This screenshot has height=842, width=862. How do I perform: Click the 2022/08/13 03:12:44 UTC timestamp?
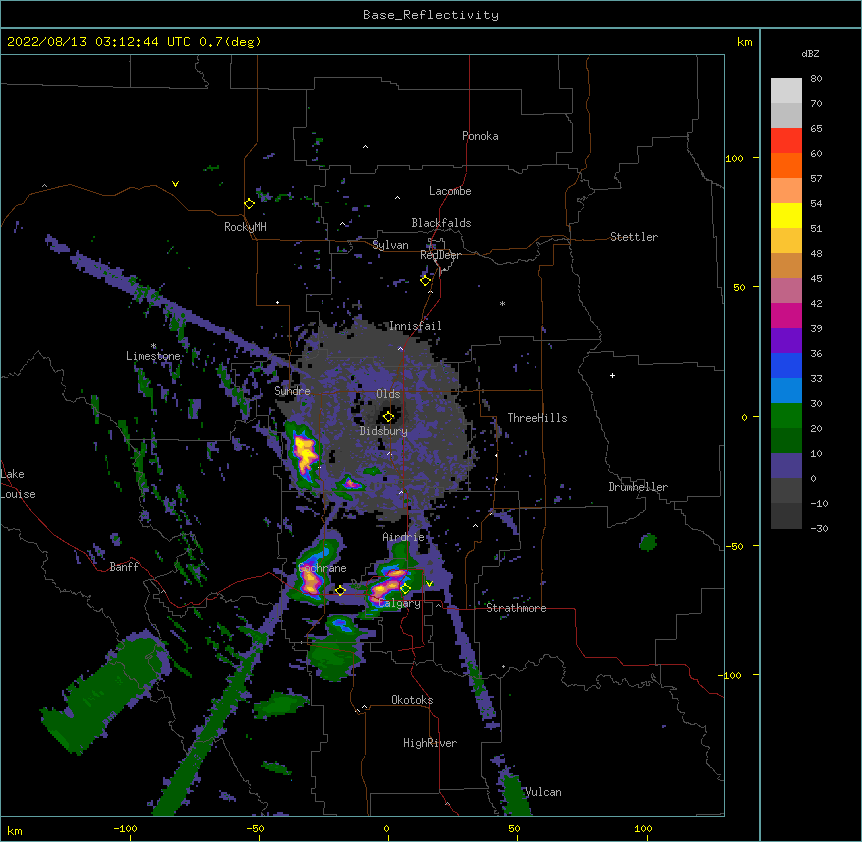click(99, 42)
